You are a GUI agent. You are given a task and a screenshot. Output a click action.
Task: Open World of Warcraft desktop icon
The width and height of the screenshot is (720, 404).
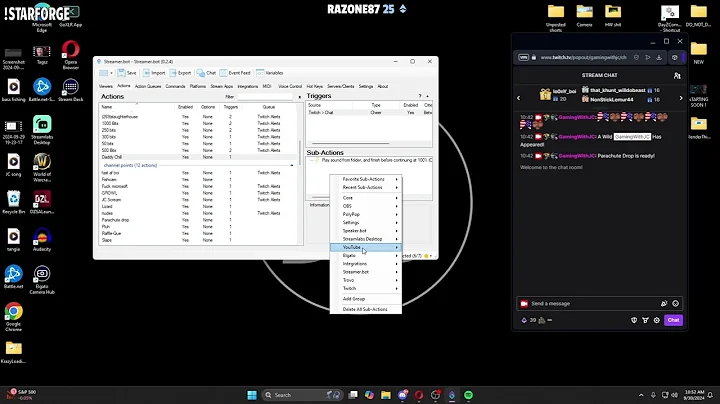(42, 168)
